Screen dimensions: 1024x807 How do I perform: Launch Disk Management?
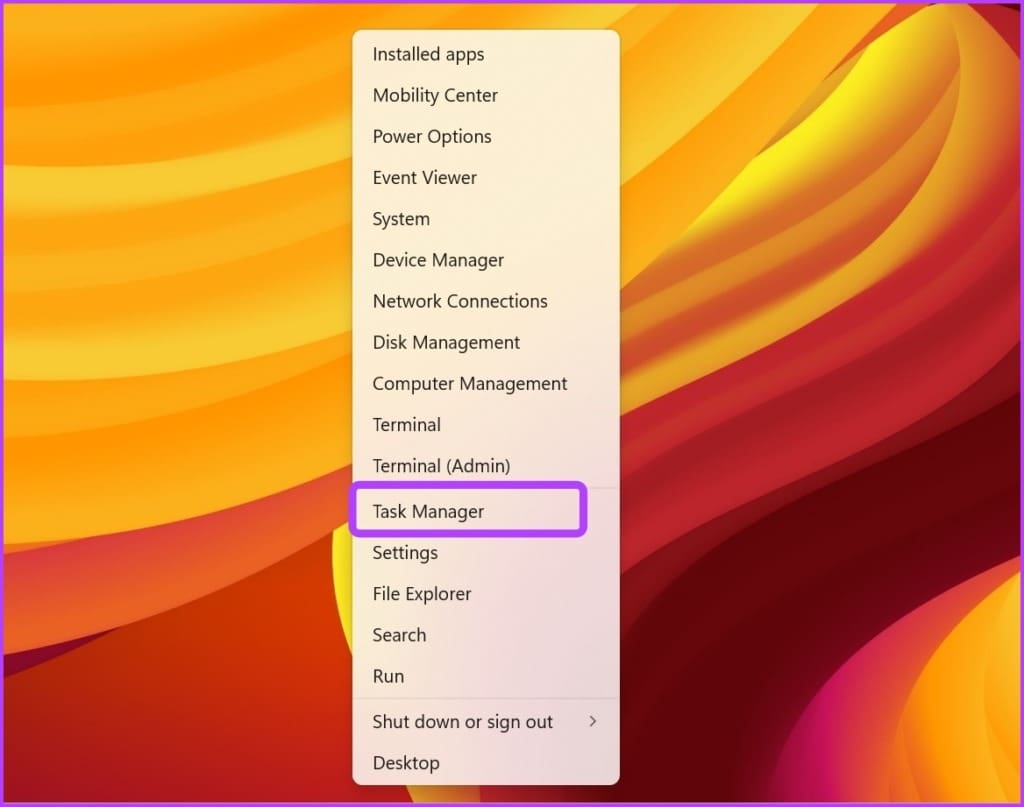pos(446,342)
